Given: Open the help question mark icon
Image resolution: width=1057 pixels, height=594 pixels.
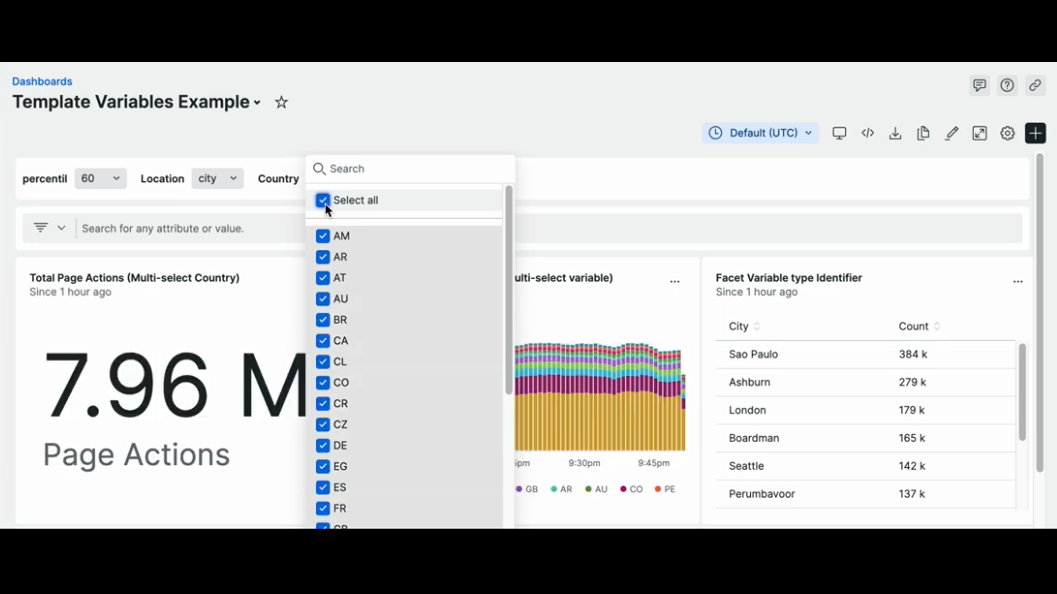Looking at the screenshot, I should [1007, 86].
